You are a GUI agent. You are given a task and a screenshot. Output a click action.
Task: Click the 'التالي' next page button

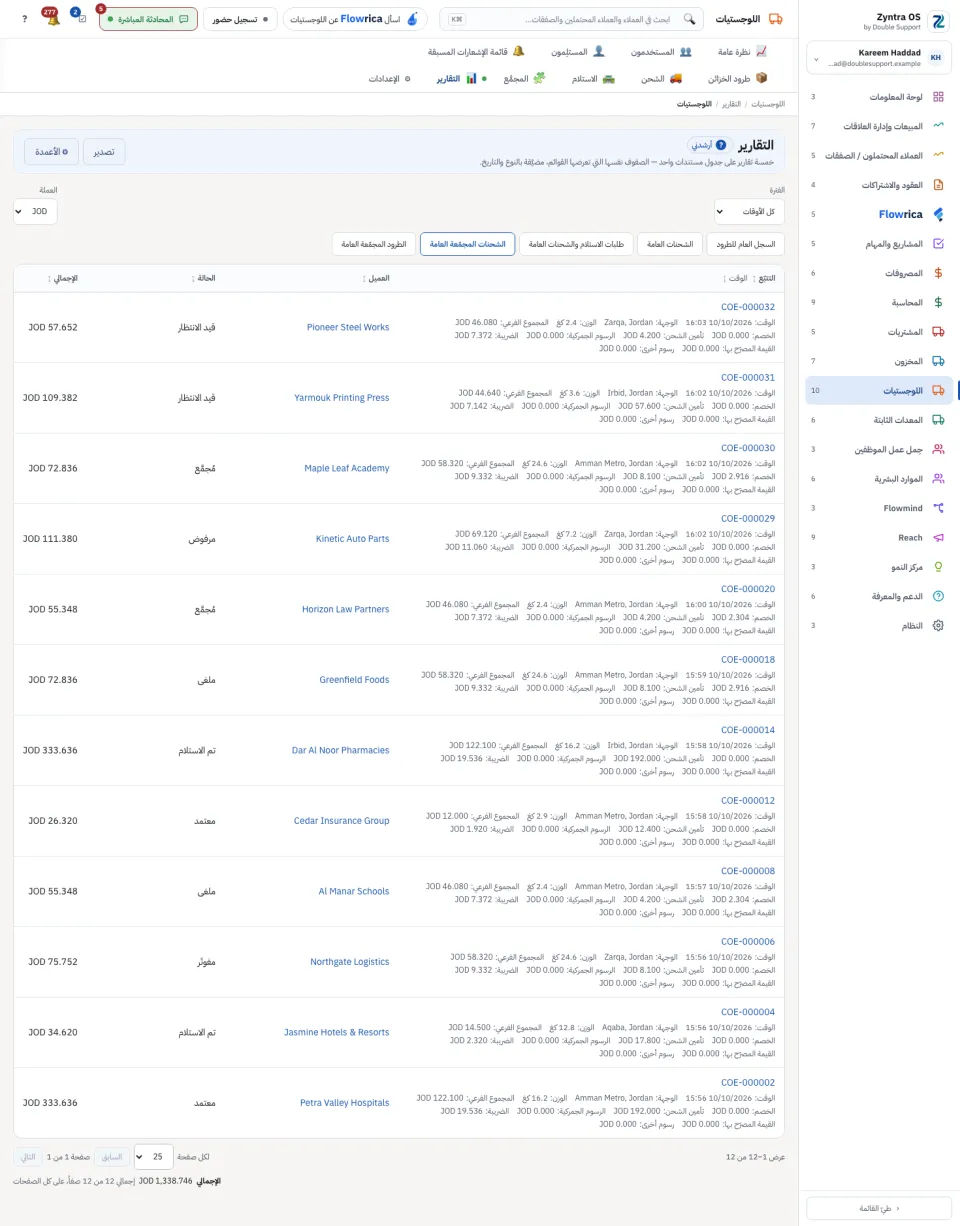point(28,1157)
